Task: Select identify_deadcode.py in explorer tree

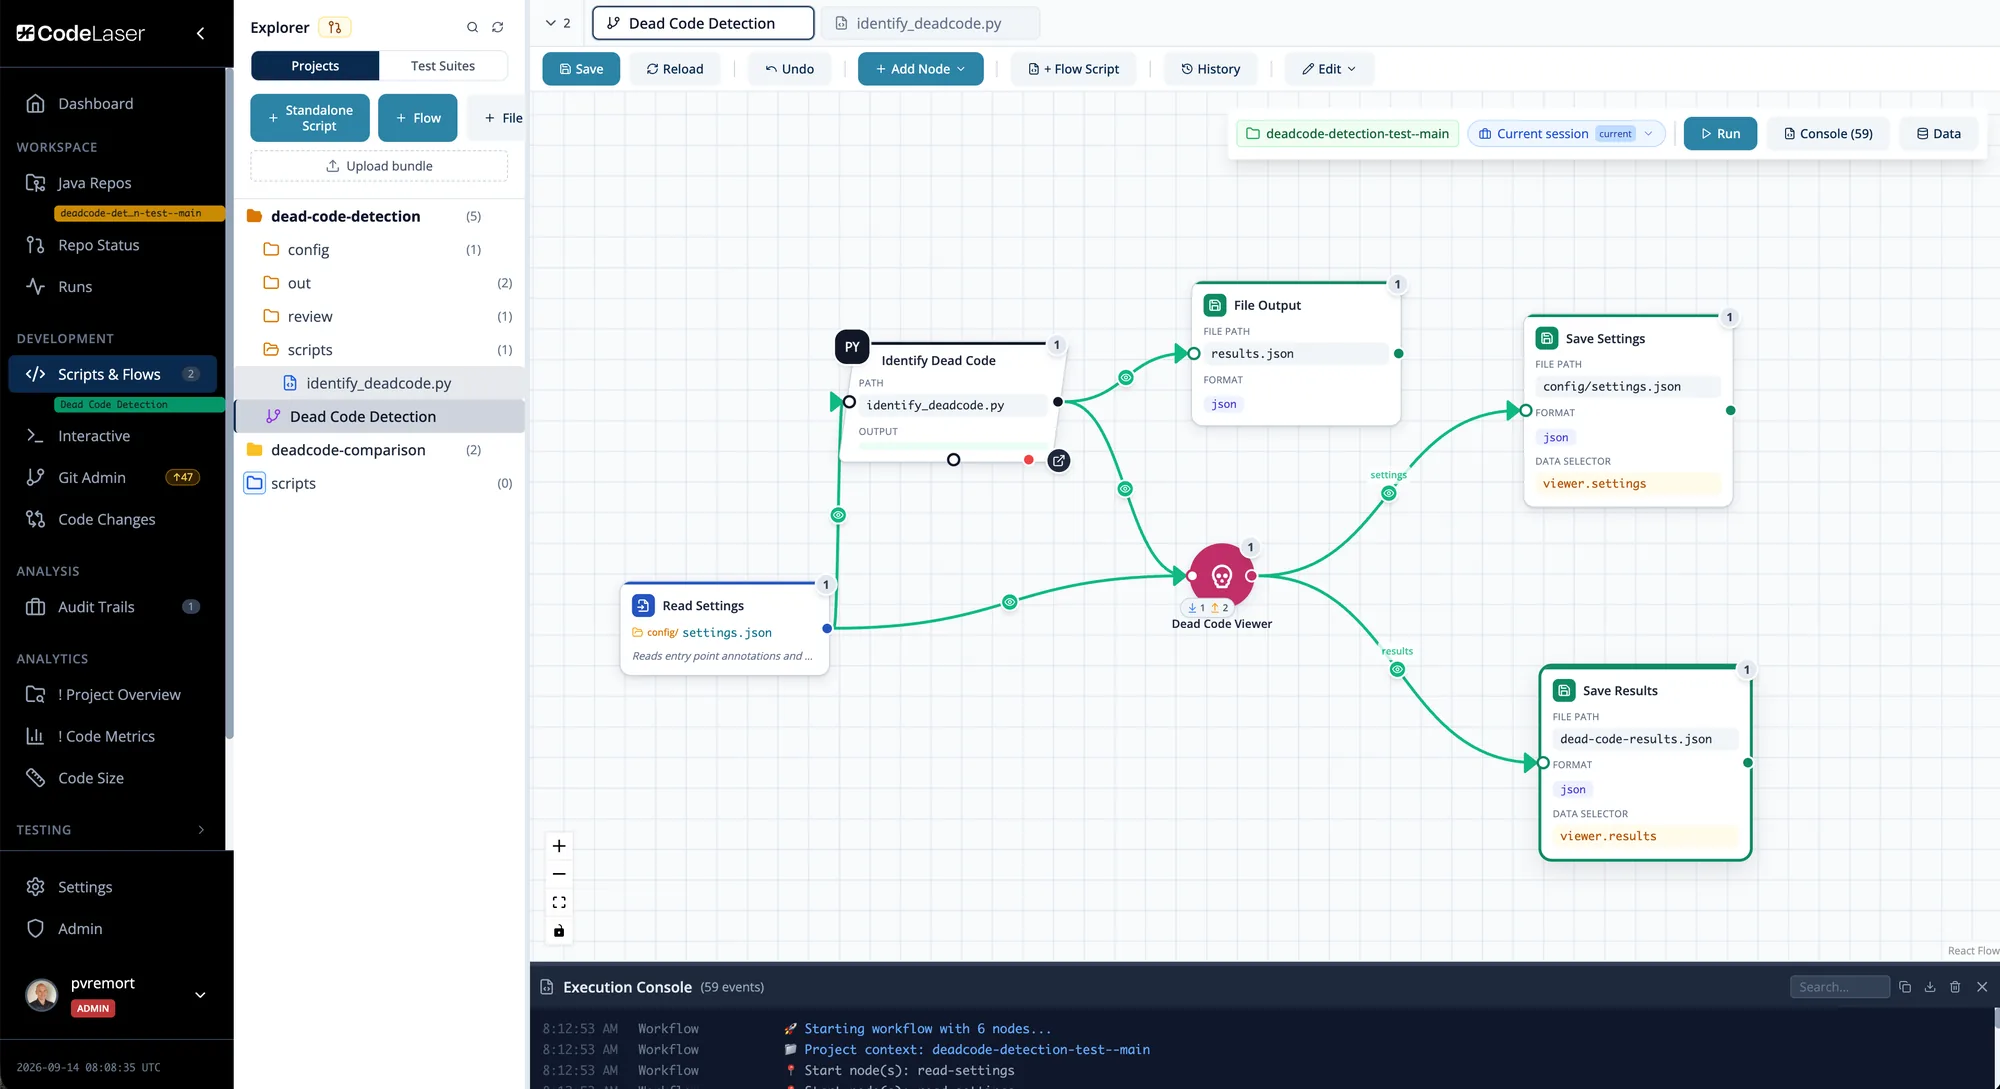Action: coord(379,383)
